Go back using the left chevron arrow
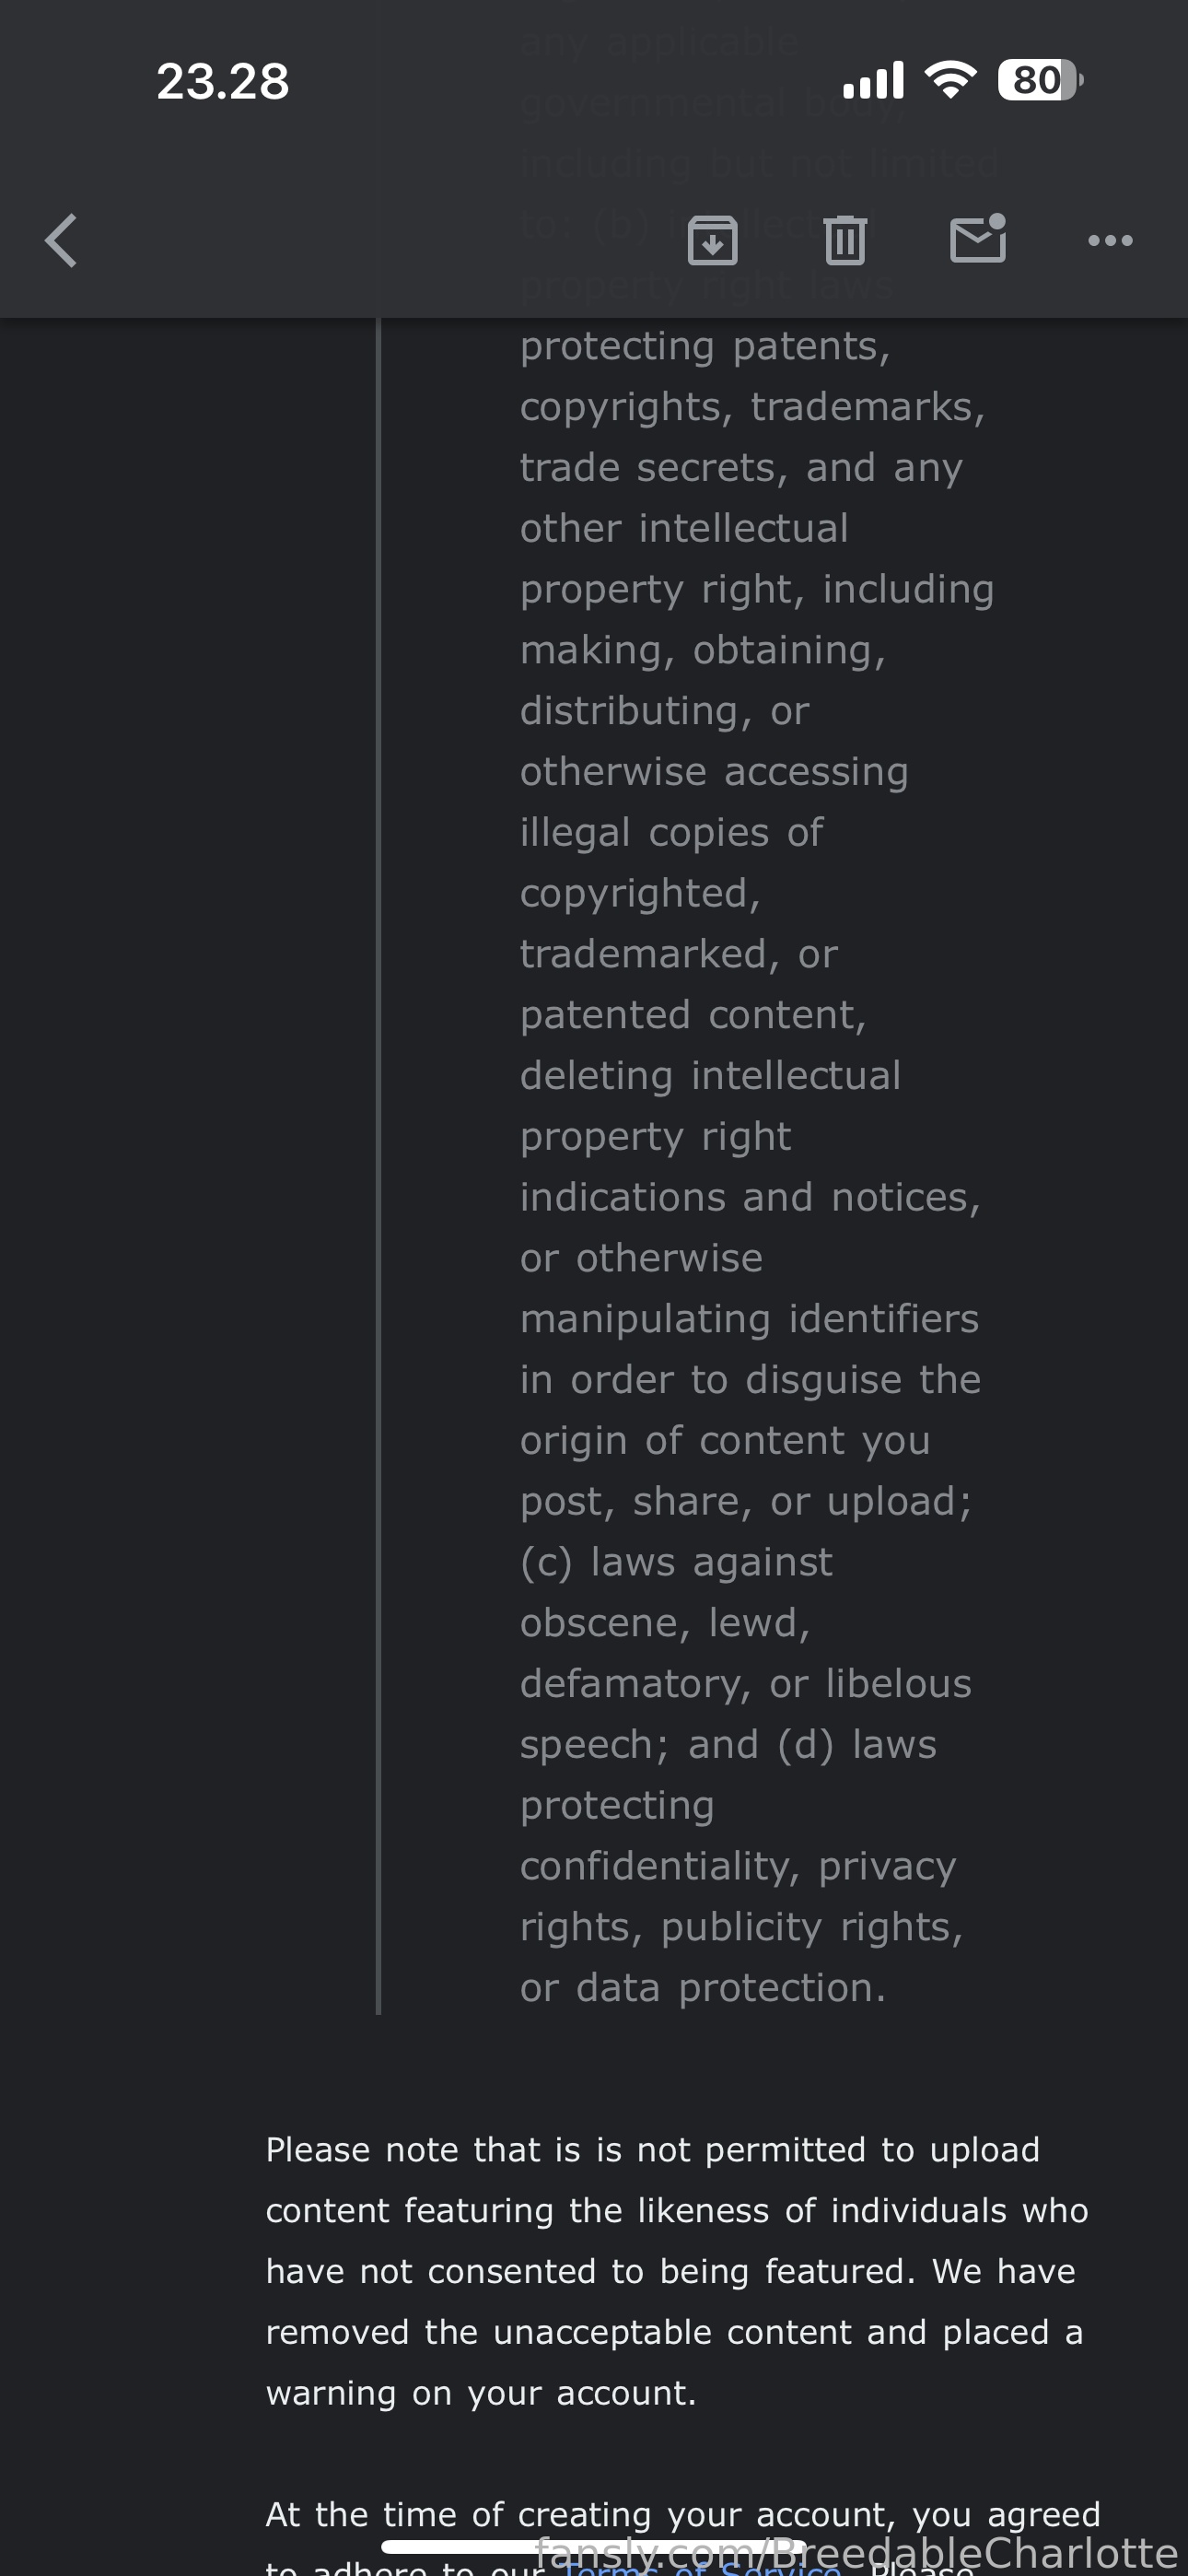 click(61, 241)
